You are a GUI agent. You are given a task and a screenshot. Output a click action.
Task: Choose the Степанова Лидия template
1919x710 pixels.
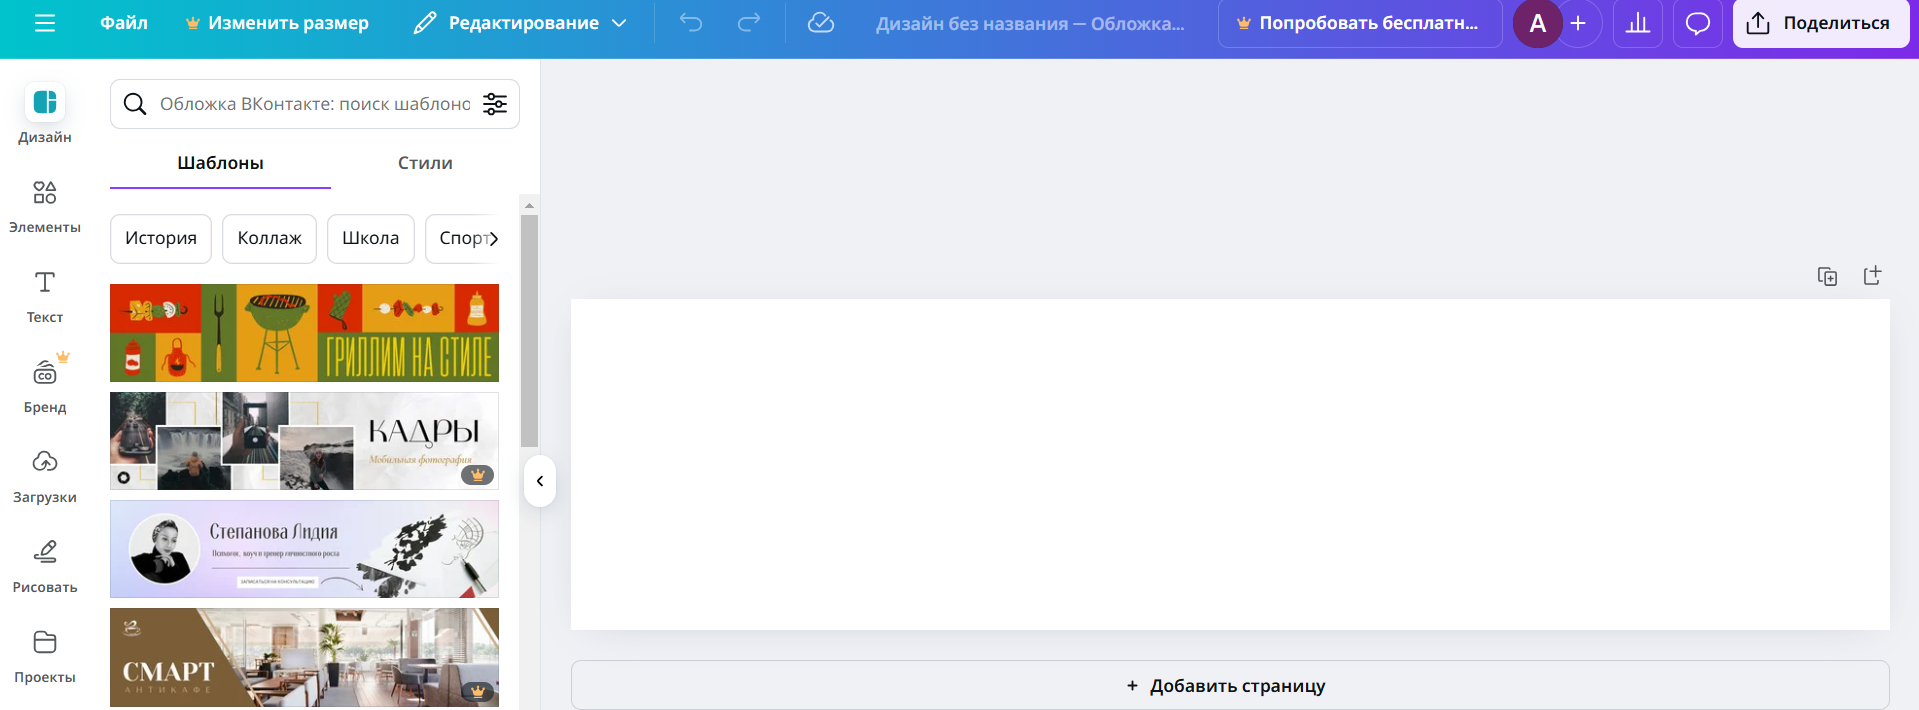point(304,549)
